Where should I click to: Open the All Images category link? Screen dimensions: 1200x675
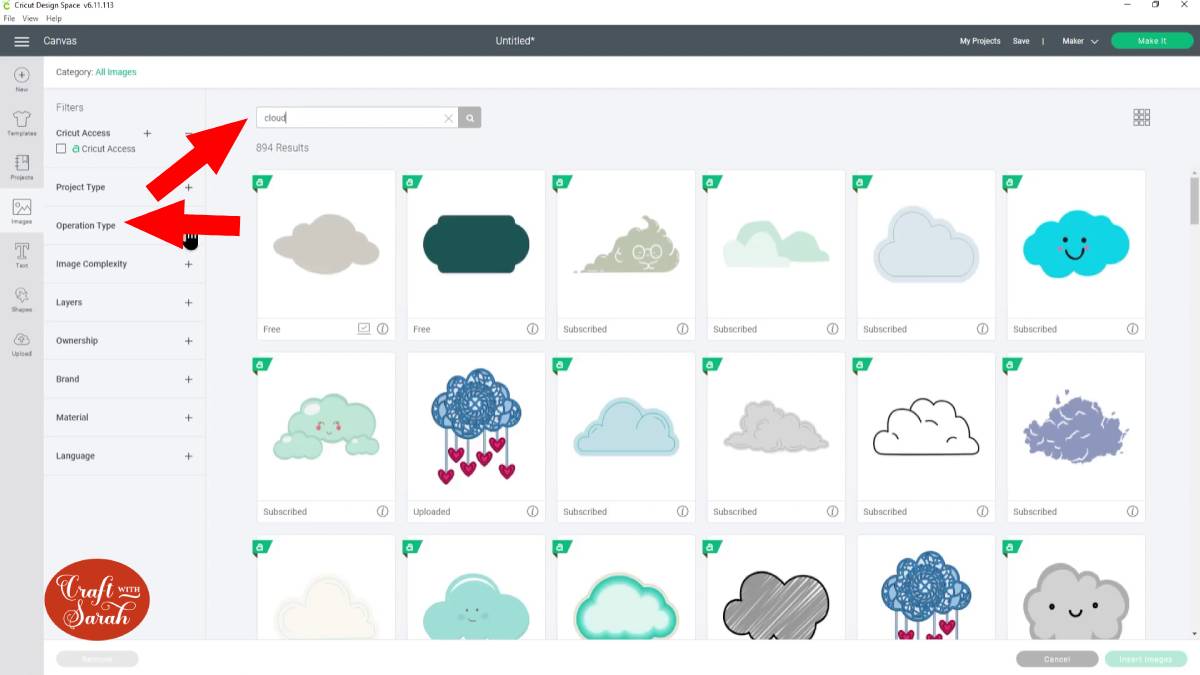pyautogui.click(x=116, y=72)
